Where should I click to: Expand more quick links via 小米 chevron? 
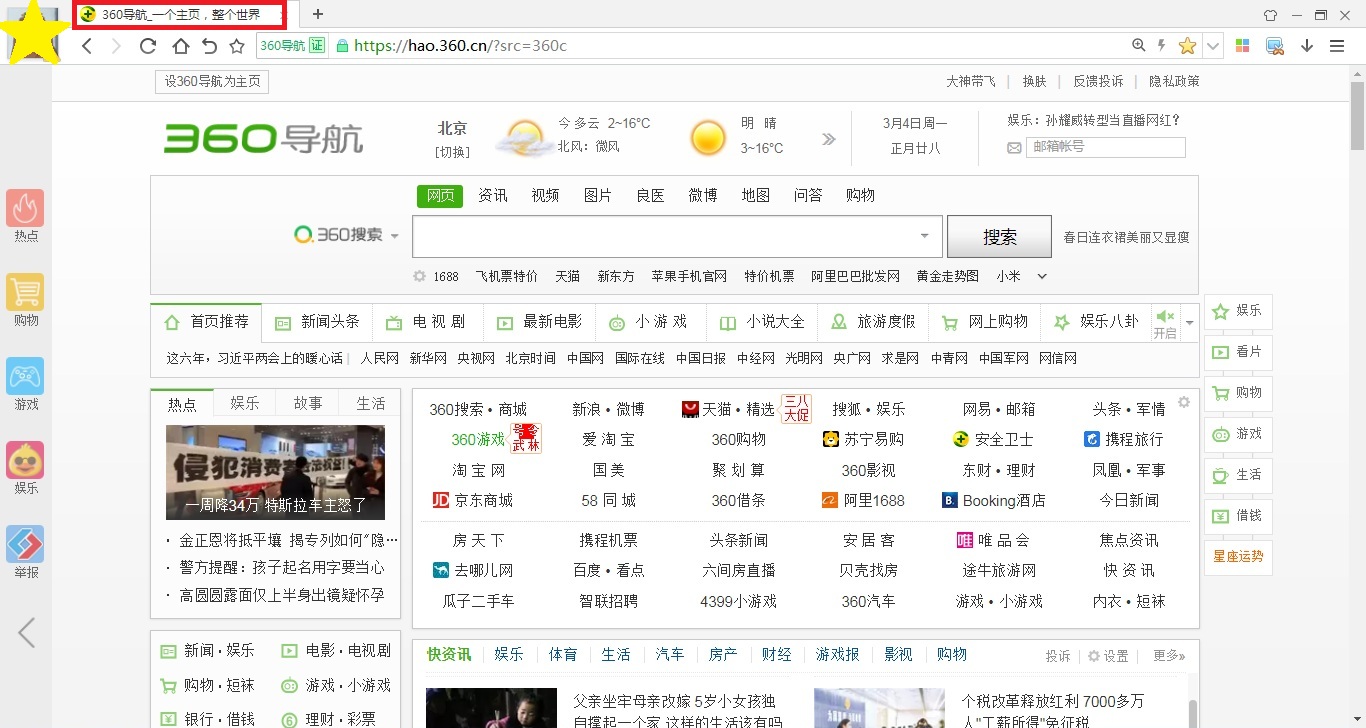click(1042, 276)
